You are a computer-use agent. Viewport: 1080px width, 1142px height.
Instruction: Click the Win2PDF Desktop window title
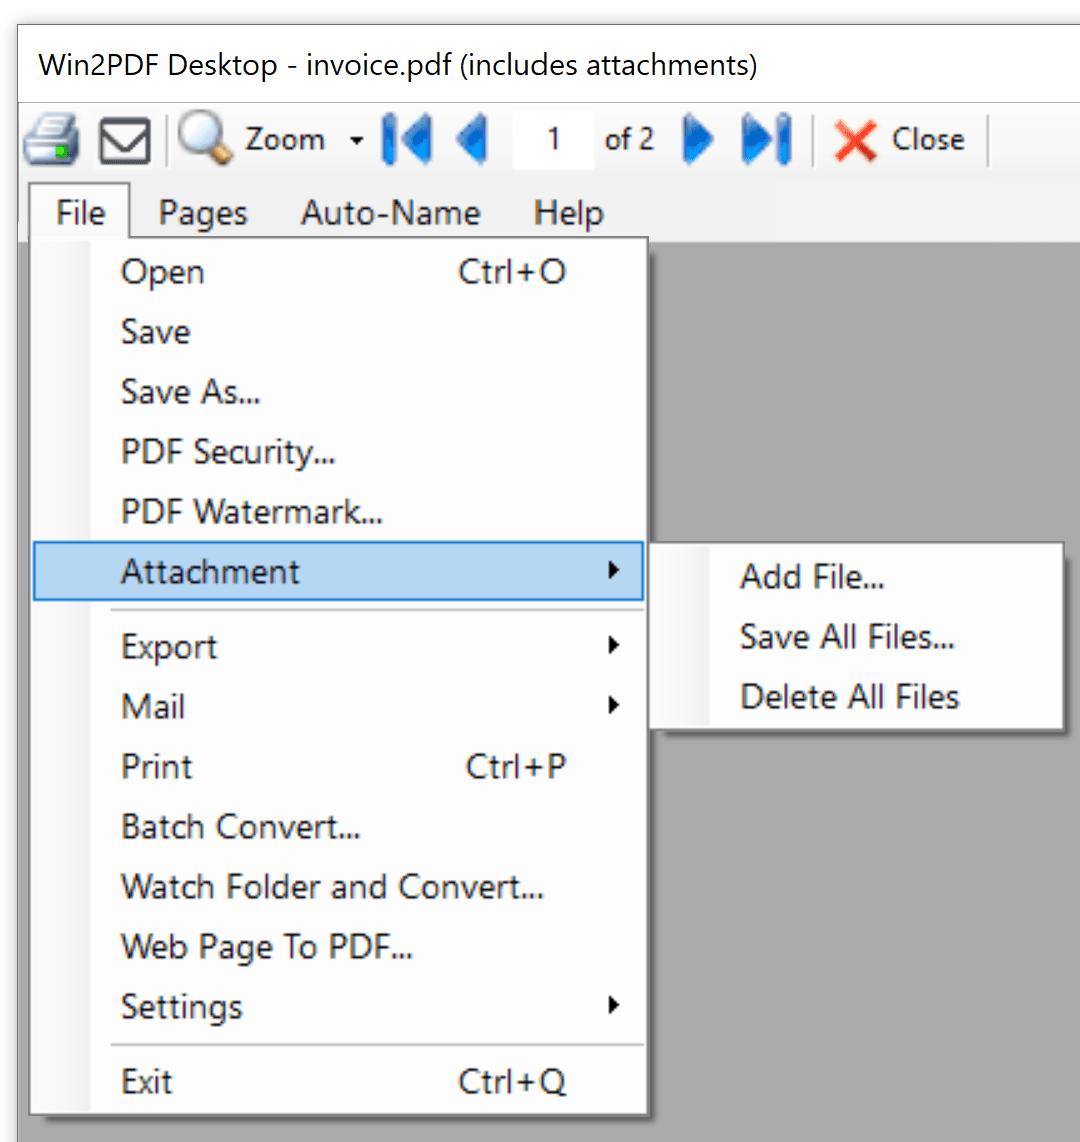click(x=398, y=65)
